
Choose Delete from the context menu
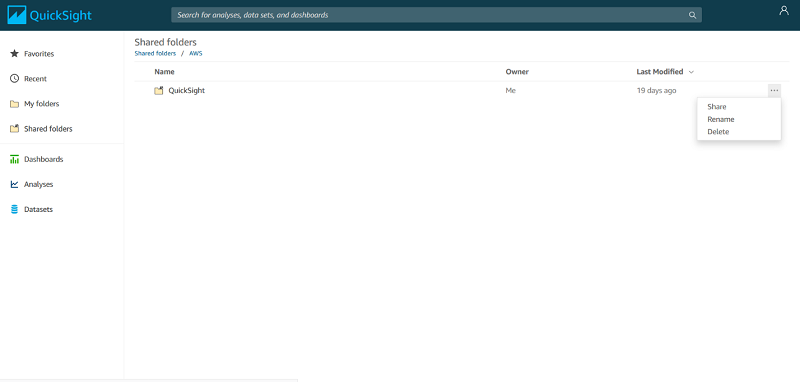coord(718,132)
